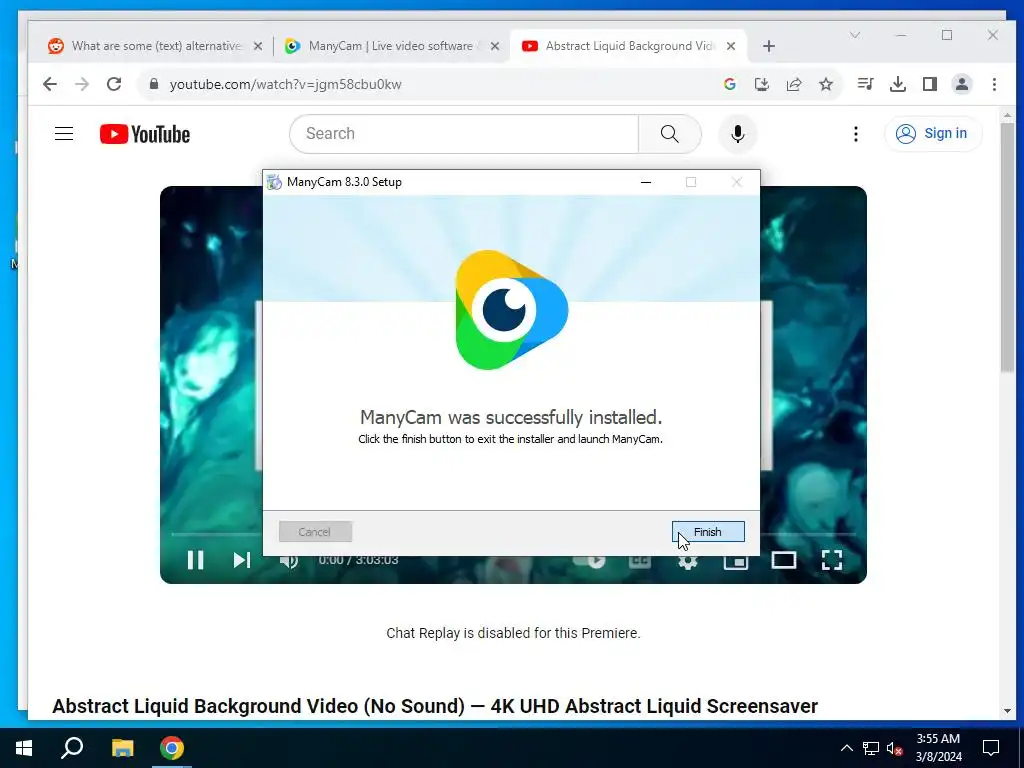
Task: Open network status tray icon
Action: (x=871, y=748)
